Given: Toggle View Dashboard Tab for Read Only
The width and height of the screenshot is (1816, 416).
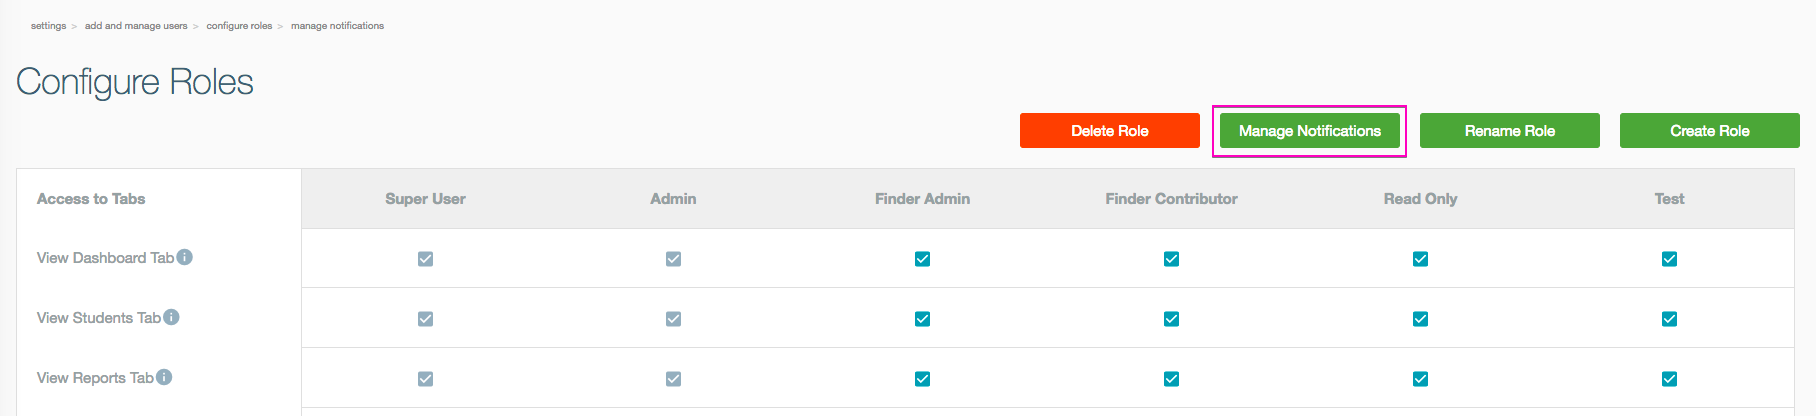Looking at the screenshot, I should point(1420,259).
